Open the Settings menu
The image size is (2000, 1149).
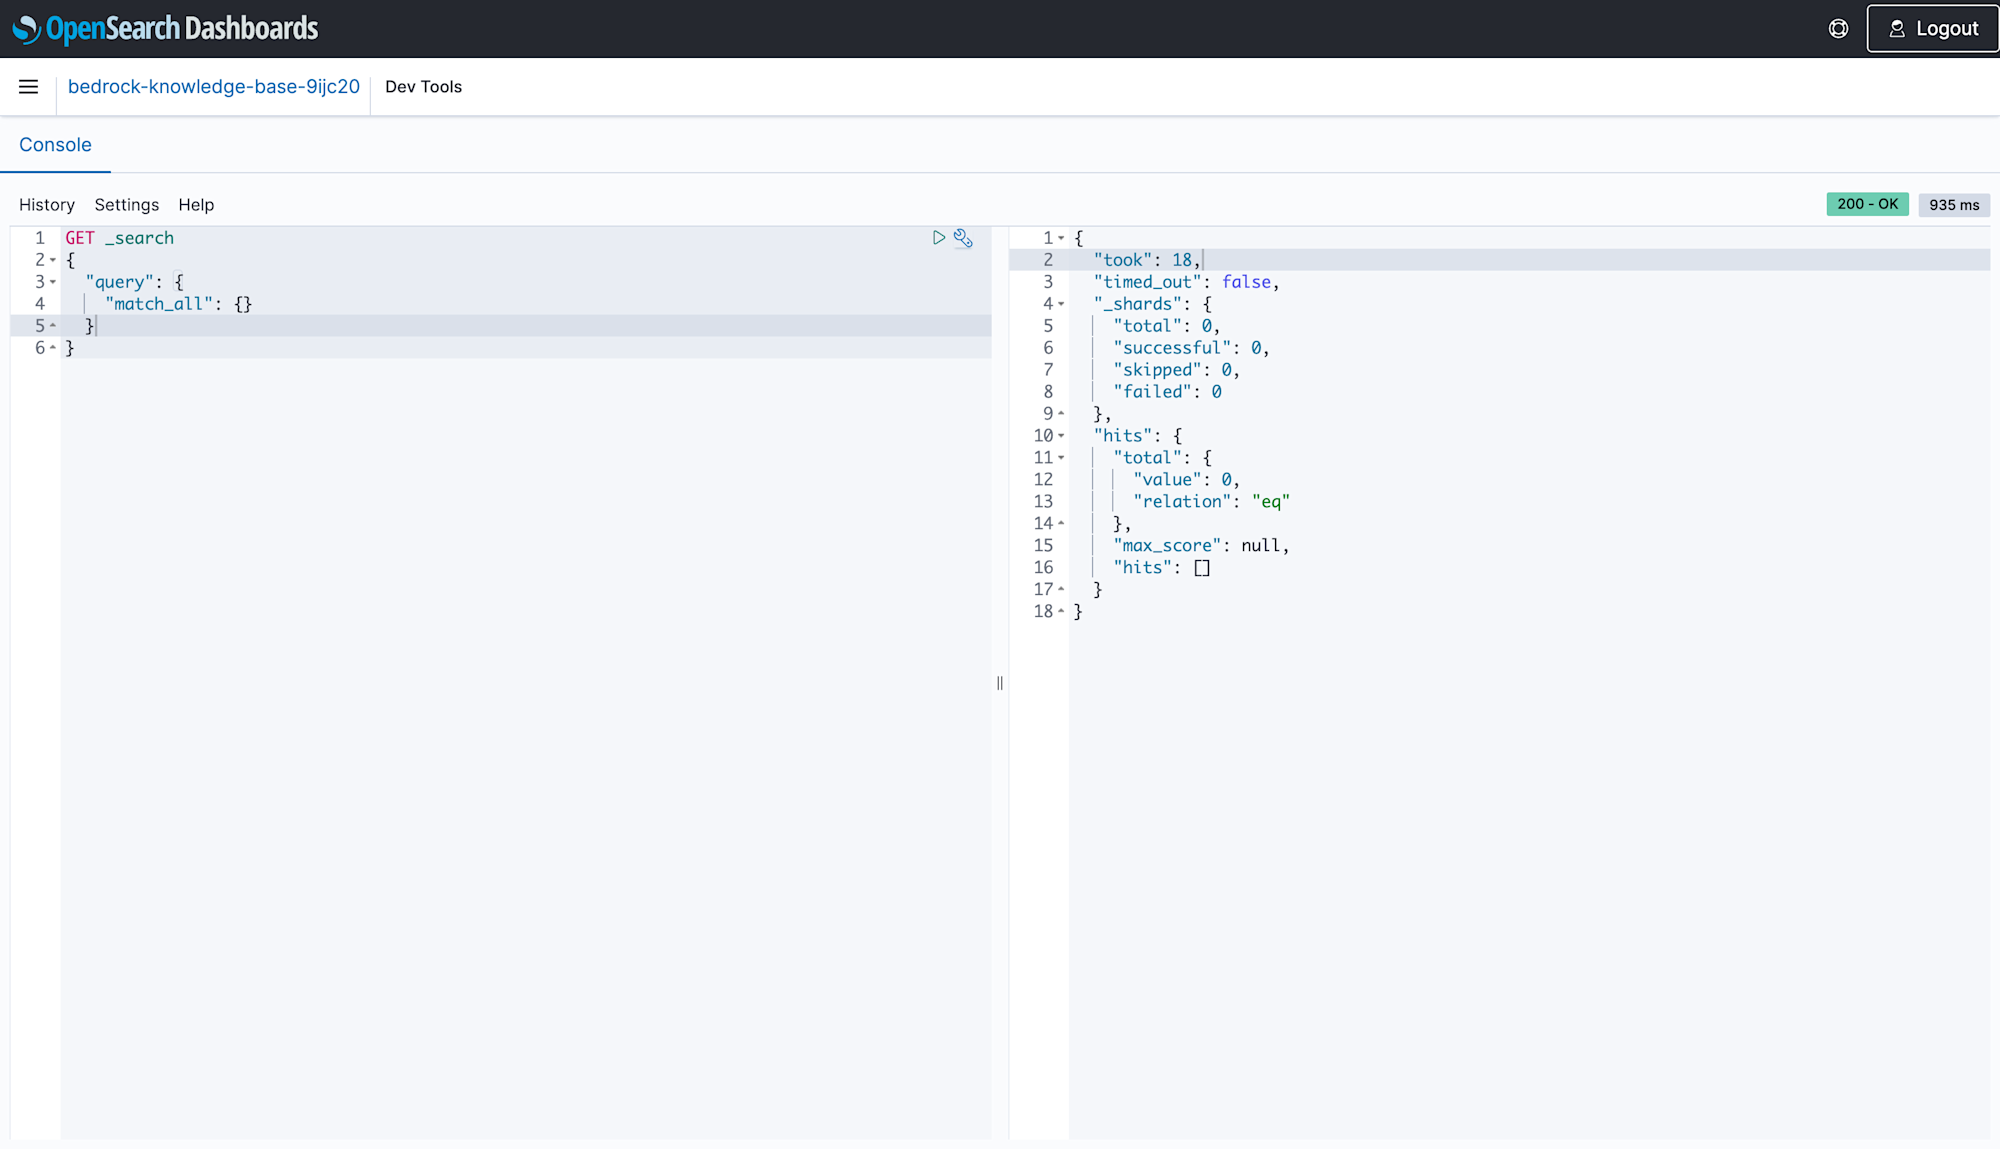(127, 205)
